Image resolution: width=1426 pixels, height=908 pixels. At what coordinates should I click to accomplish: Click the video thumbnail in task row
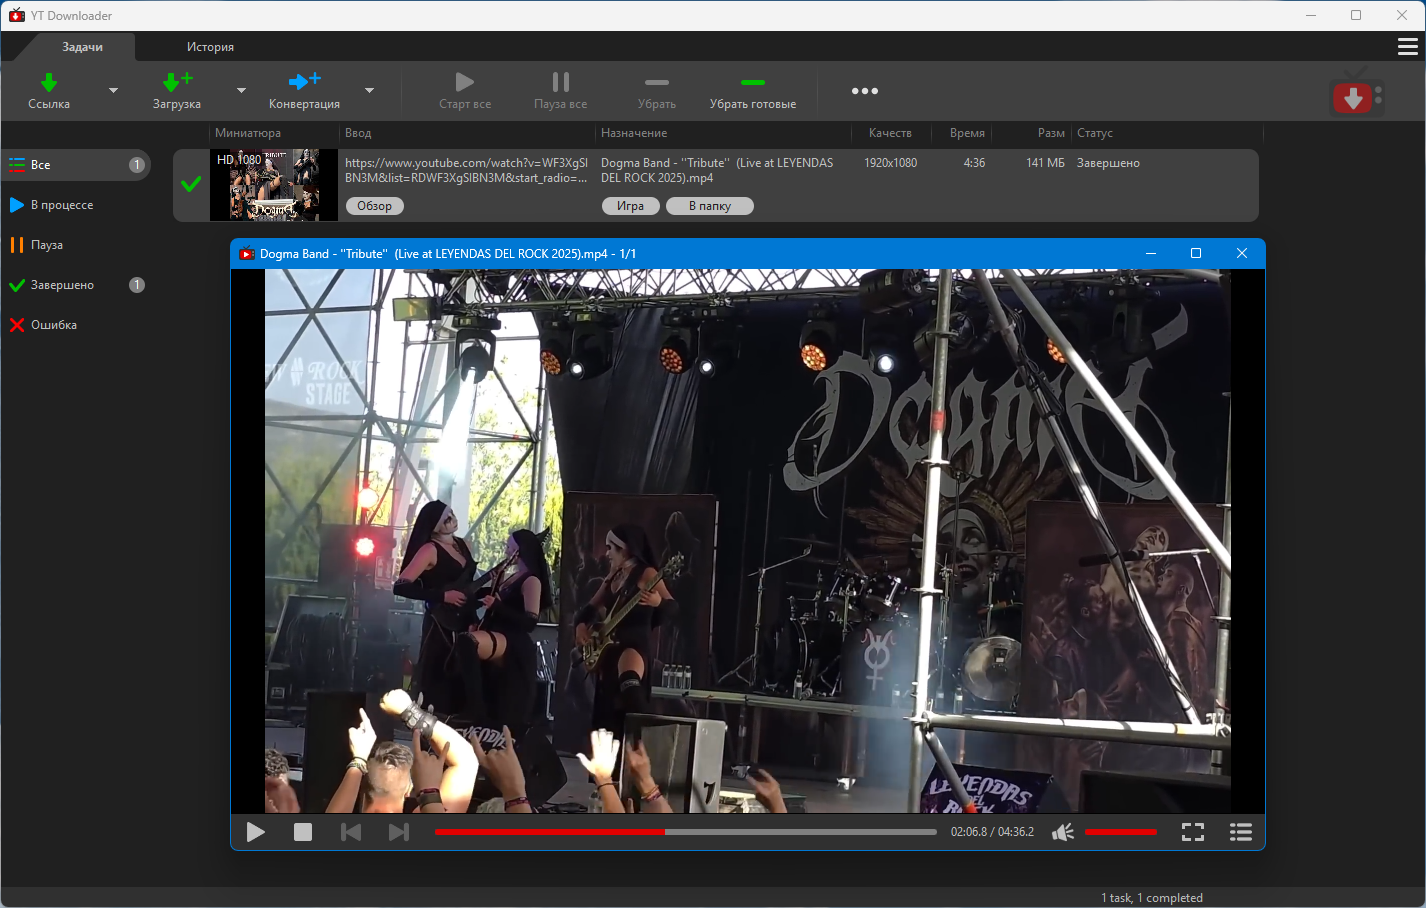point(274,185)
